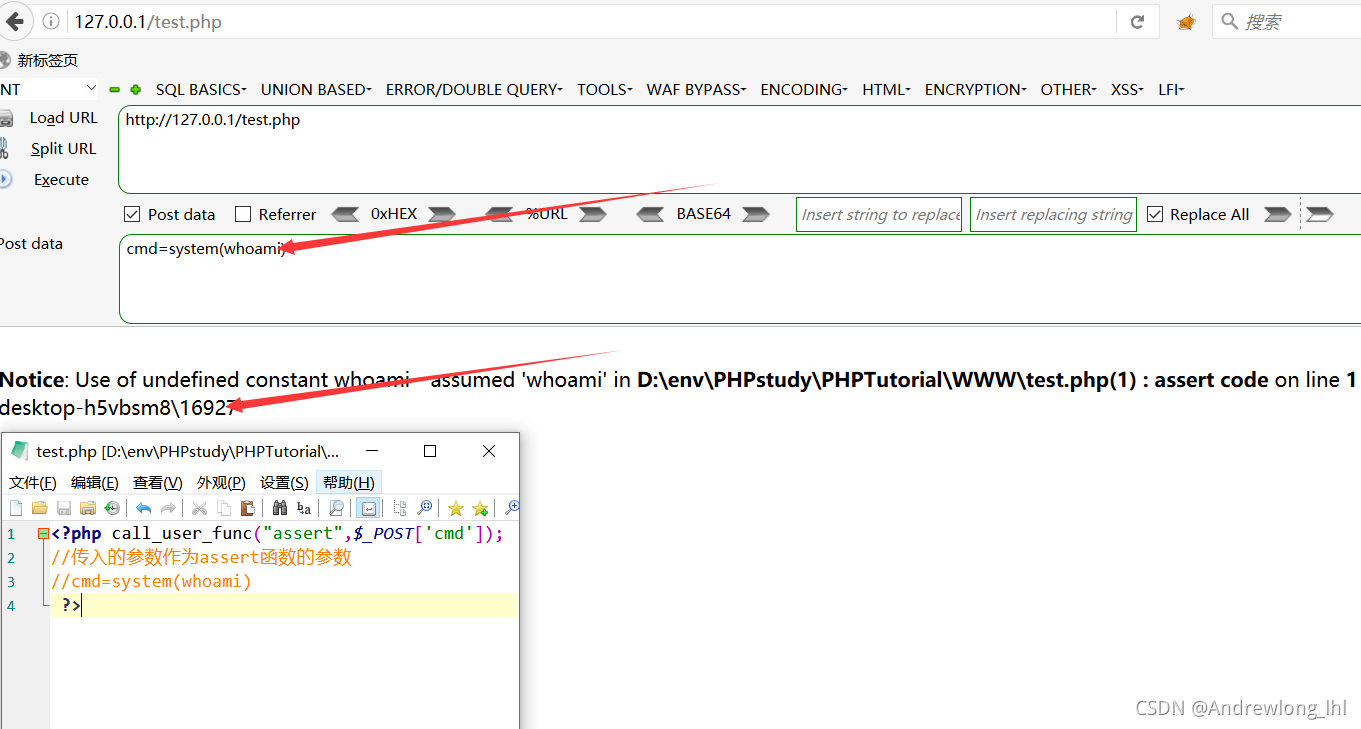
Task: Decode hex with the arrow left of 0xHEX
Action: coord(345,214)
